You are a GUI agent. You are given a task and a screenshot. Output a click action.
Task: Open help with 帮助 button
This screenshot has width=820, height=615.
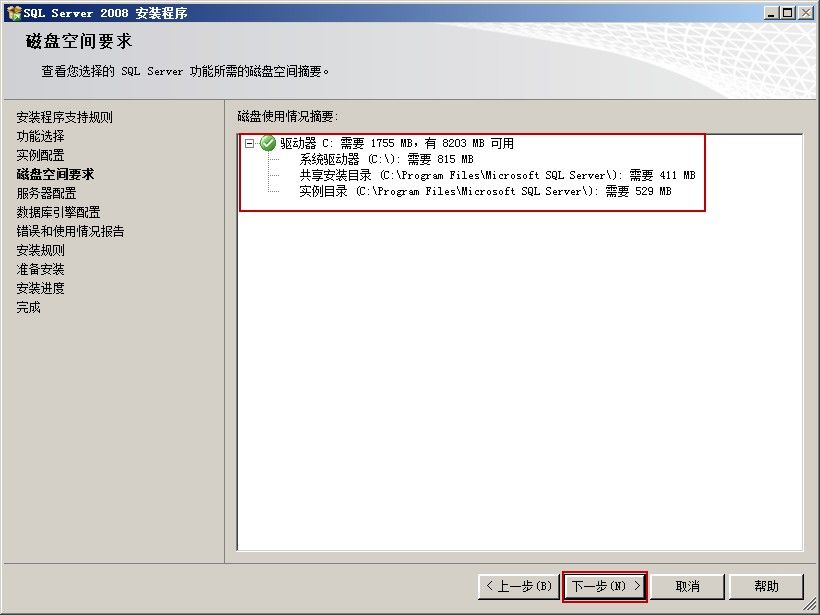[x=766, y=586]
